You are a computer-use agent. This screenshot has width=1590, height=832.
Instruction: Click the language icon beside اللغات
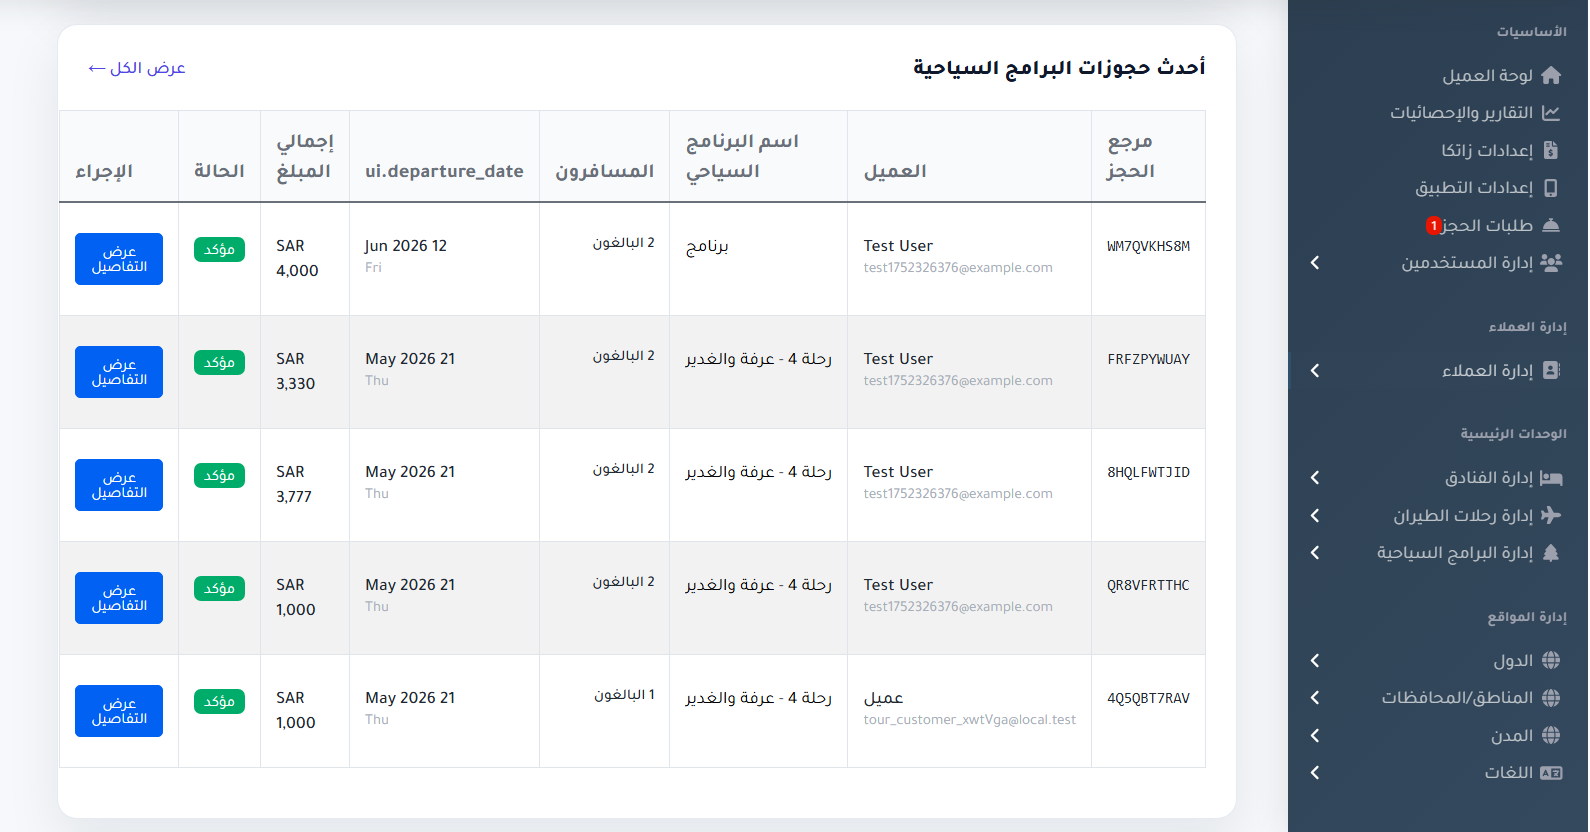coord(1551,773)
